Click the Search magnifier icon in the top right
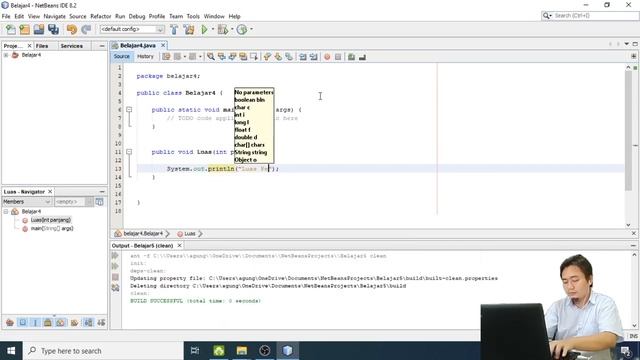This screenshot has height=360, width=640. click(547, 16)
